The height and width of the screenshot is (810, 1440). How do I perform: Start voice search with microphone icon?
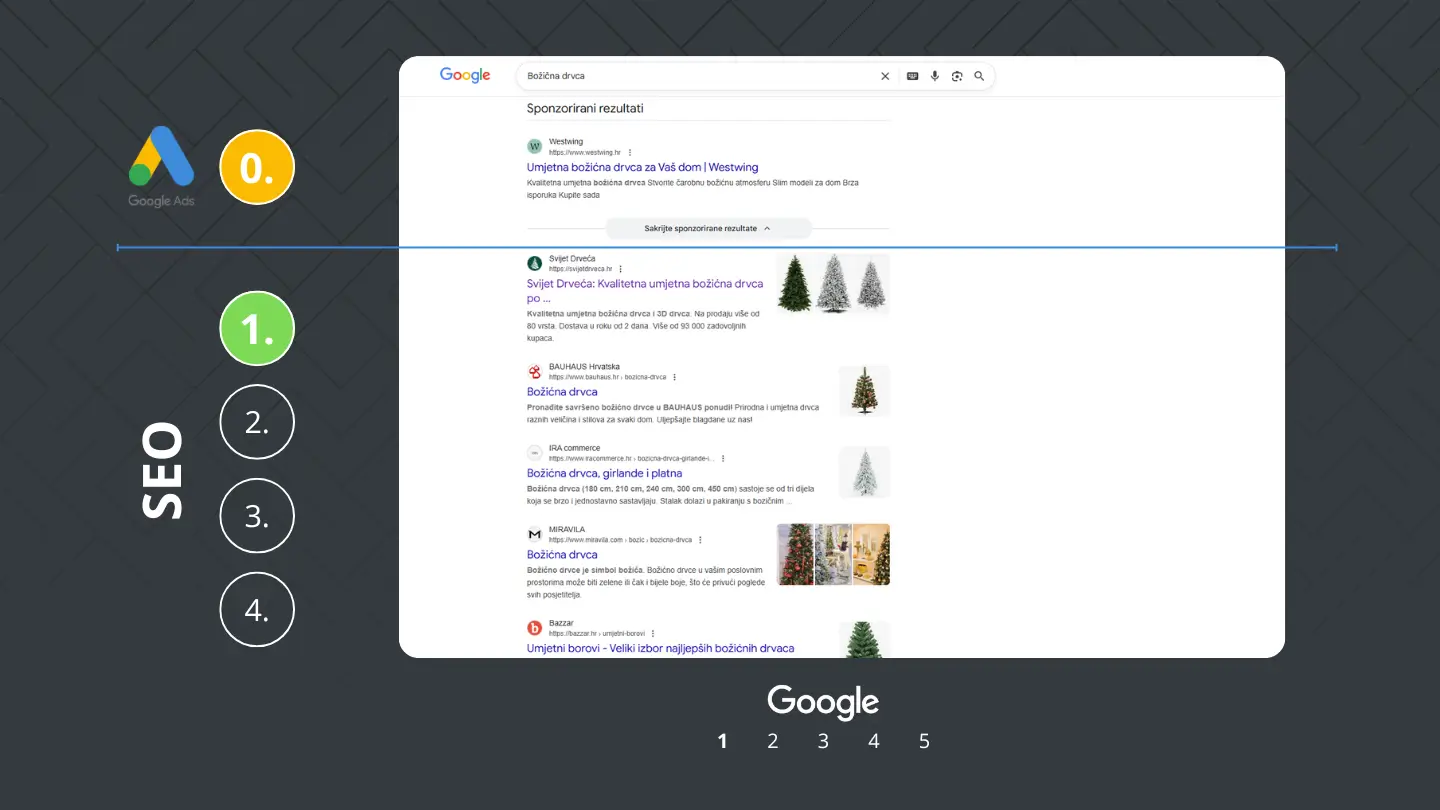(x=935, y=76)
